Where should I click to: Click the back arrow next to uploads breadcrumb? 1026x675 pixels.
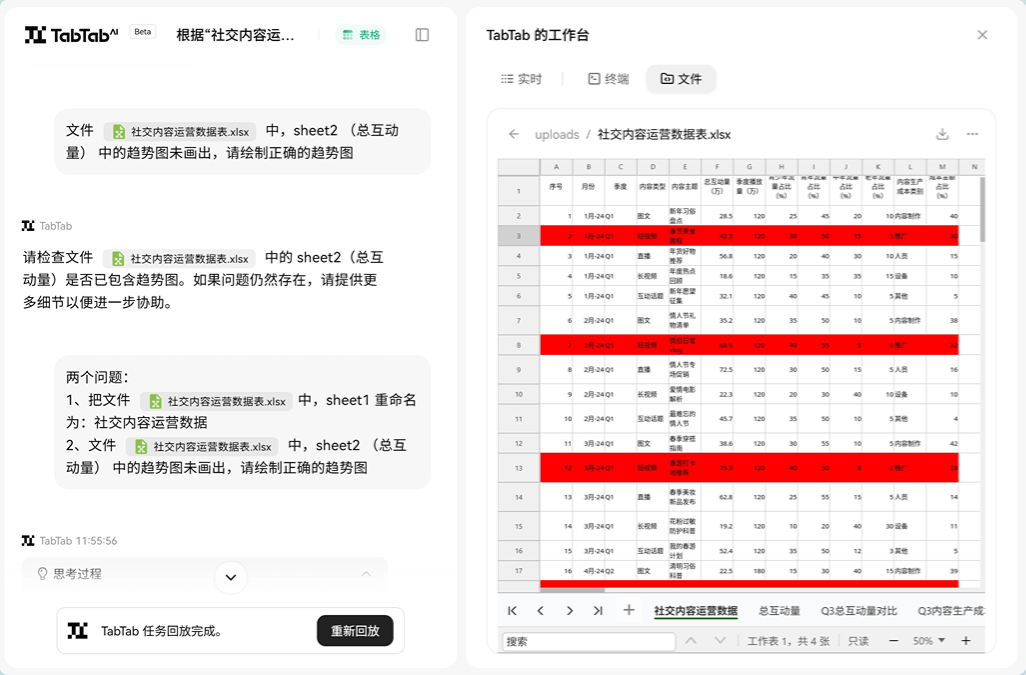512,133
